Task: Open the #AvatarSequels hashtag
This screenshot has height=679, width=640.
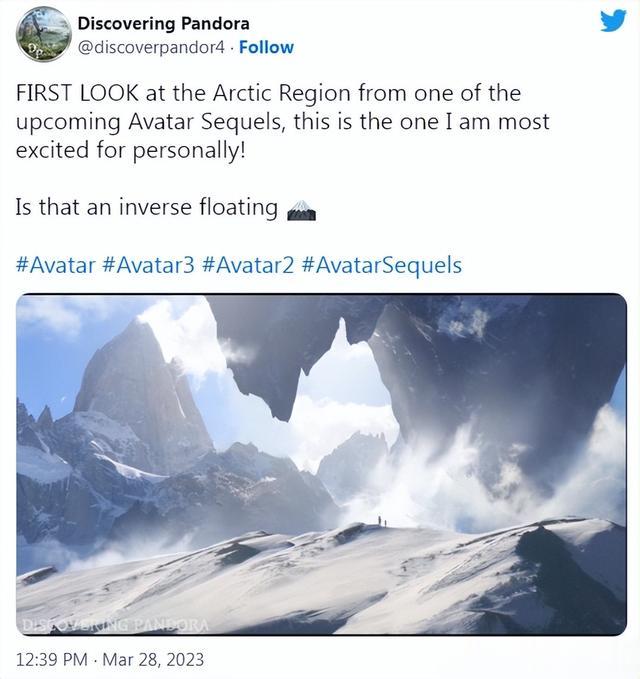Action: (381, 265)
